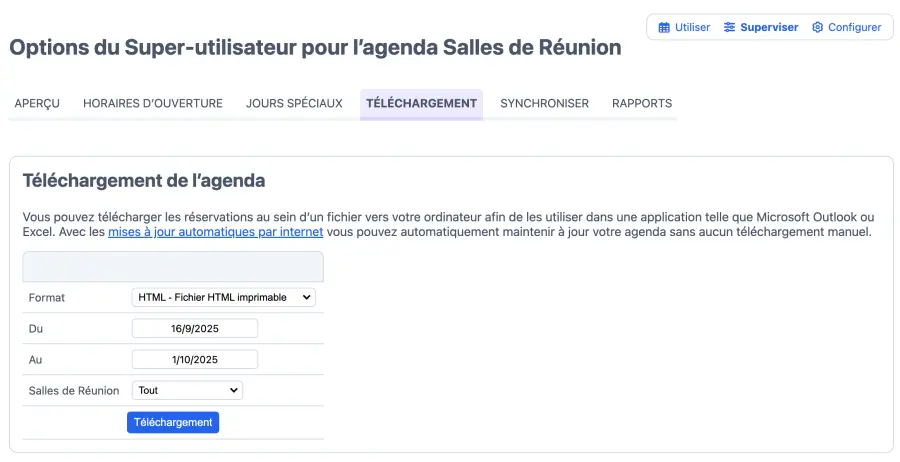Click the sliders icon beside Superviser
Viewport: 900px width, 462px height.
click(x=729, y=27)
